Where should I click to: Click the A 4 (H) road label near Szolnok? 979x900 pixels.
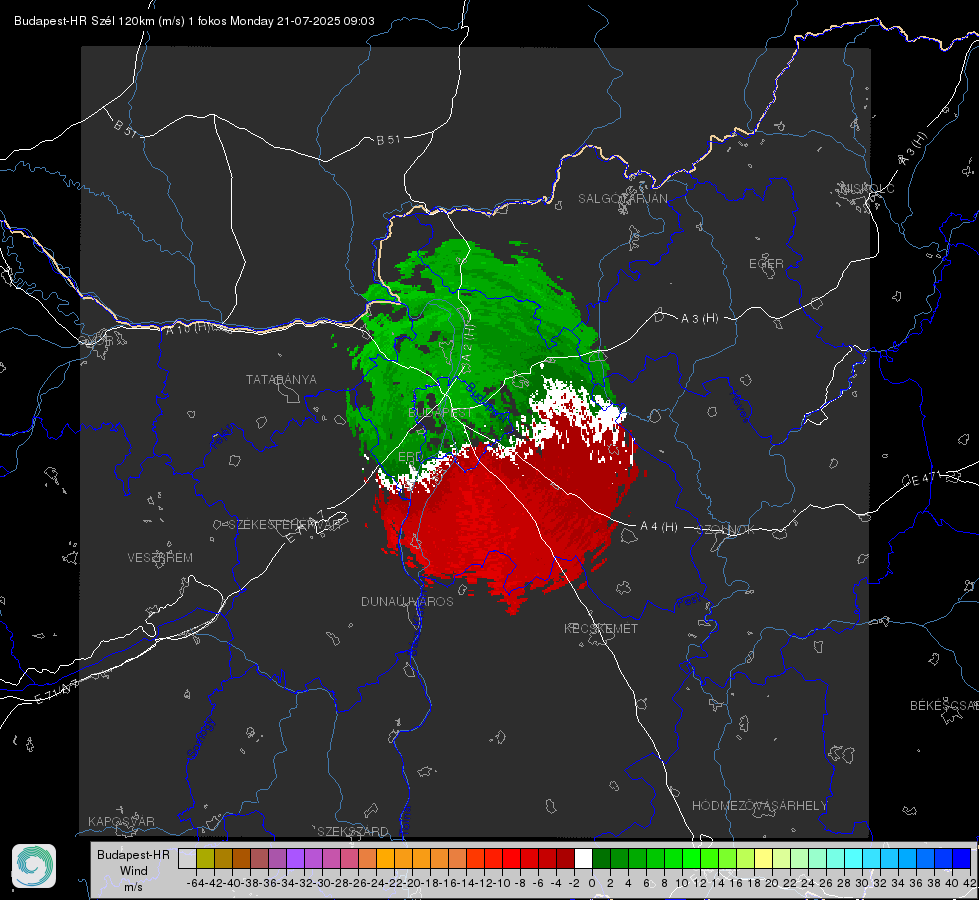(659, 527)
